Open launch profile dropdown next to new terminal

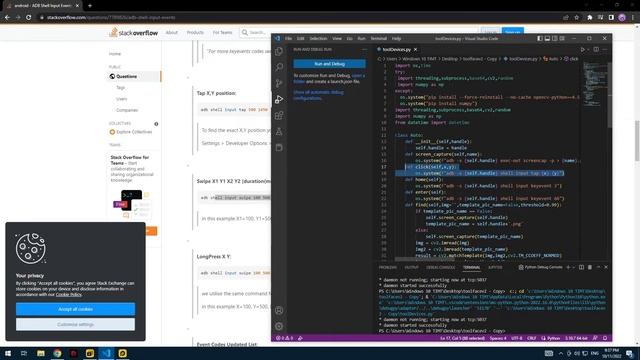[573, 267]
